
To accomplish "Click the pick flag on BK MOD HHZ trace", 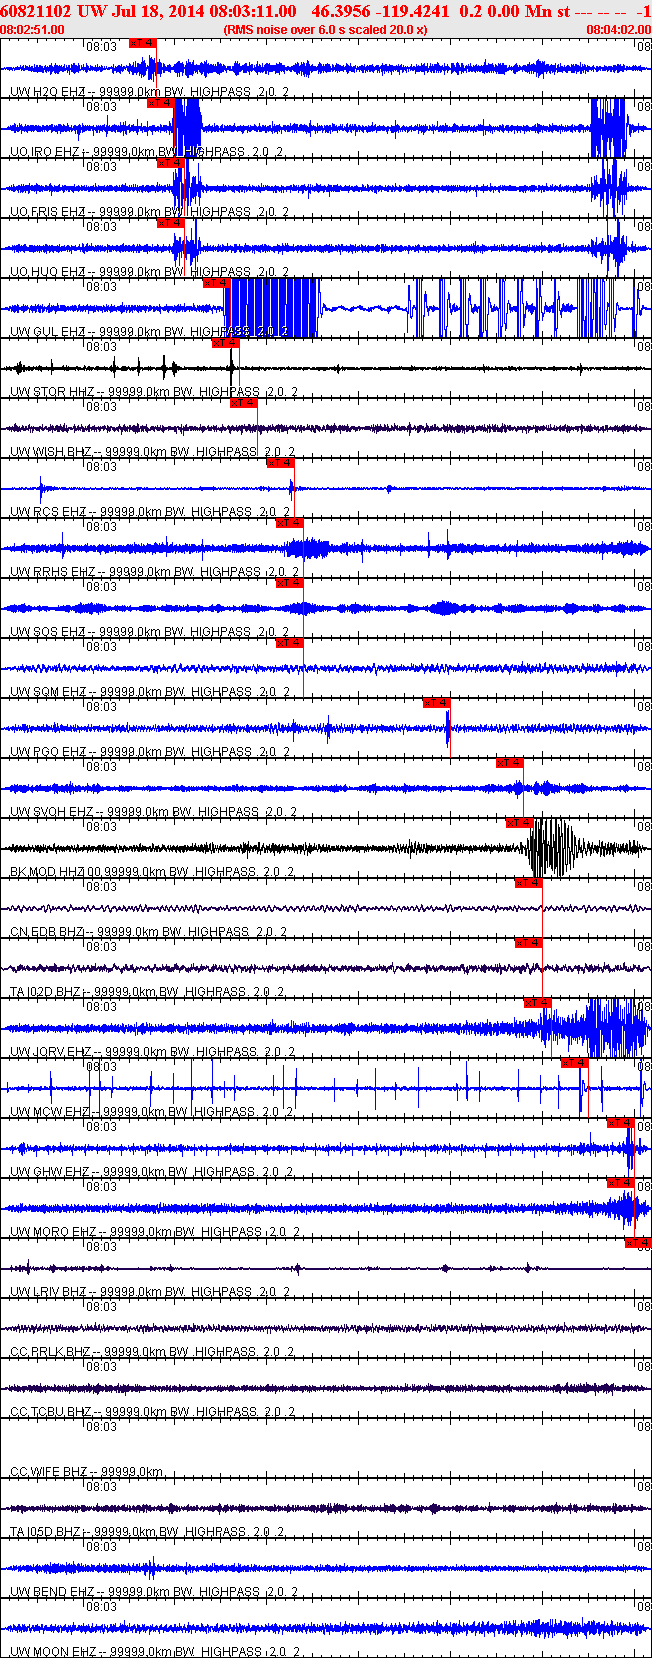I will [x=519, y=823].
